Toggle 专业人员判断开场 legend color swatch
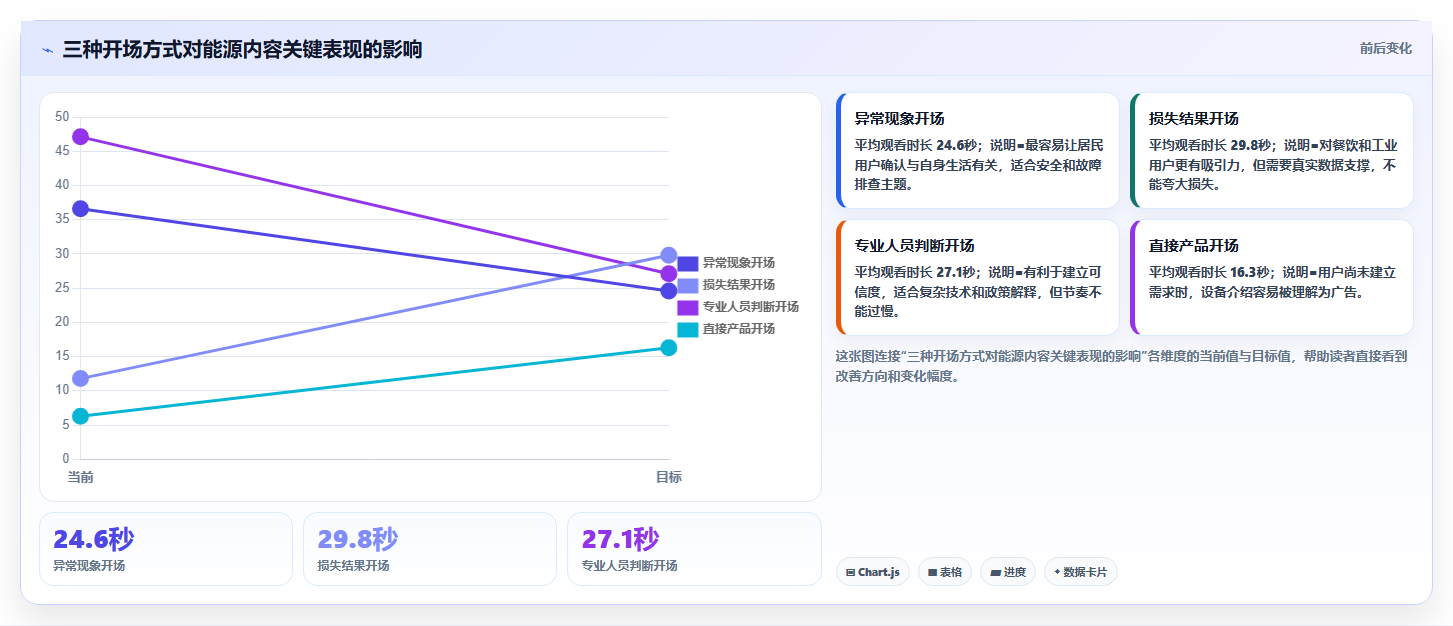Viewport: 1453px width, 626px height. [687, 307]
